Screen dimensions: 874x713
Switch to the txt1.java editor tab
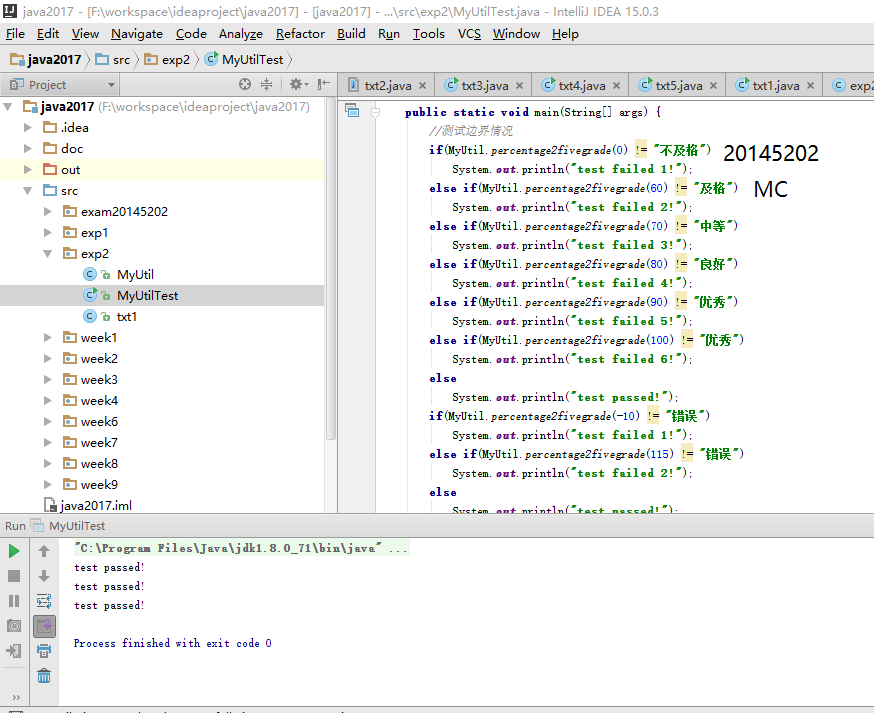(x=774, y=85)
